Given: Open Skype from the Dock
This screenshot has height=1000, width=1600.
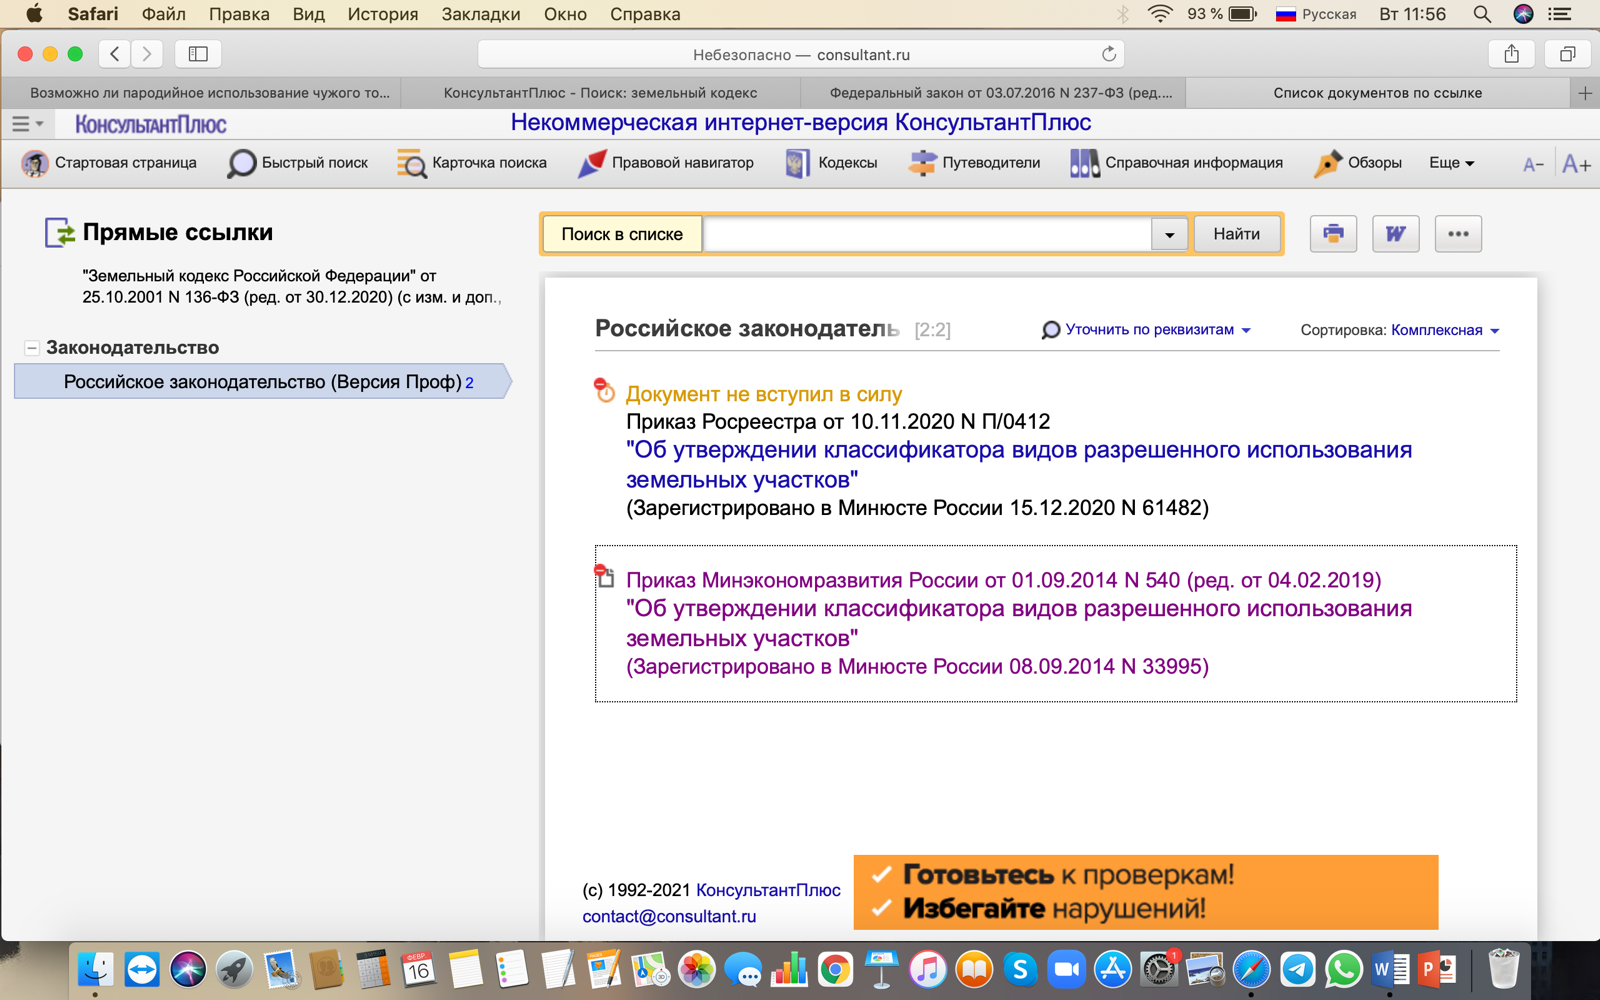Looking at the screenshot, I should 1020,969.
